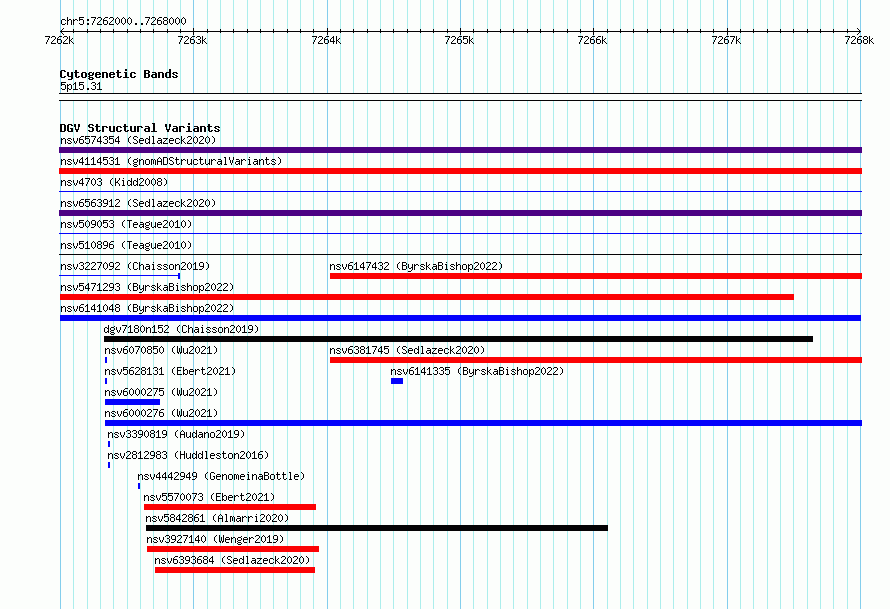Viewport: 890px width, 609px height.
Task: Click nsv6393684 (Sedlazeck2020) label
Action: (x=232, y=560)
